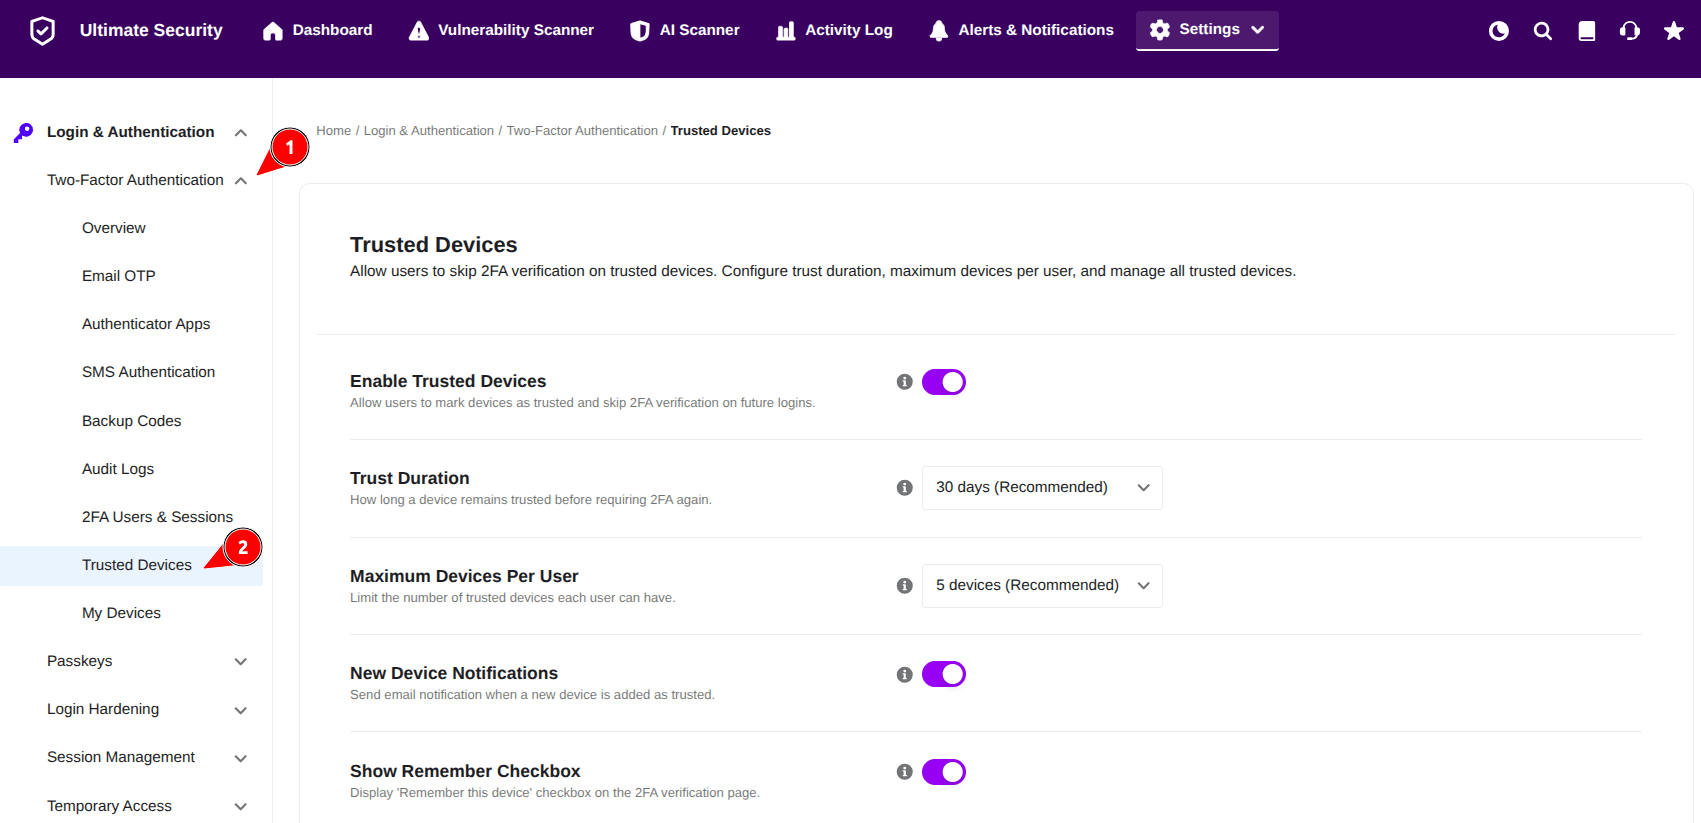Disable New Device Notifications toggle

pos(944,674)
